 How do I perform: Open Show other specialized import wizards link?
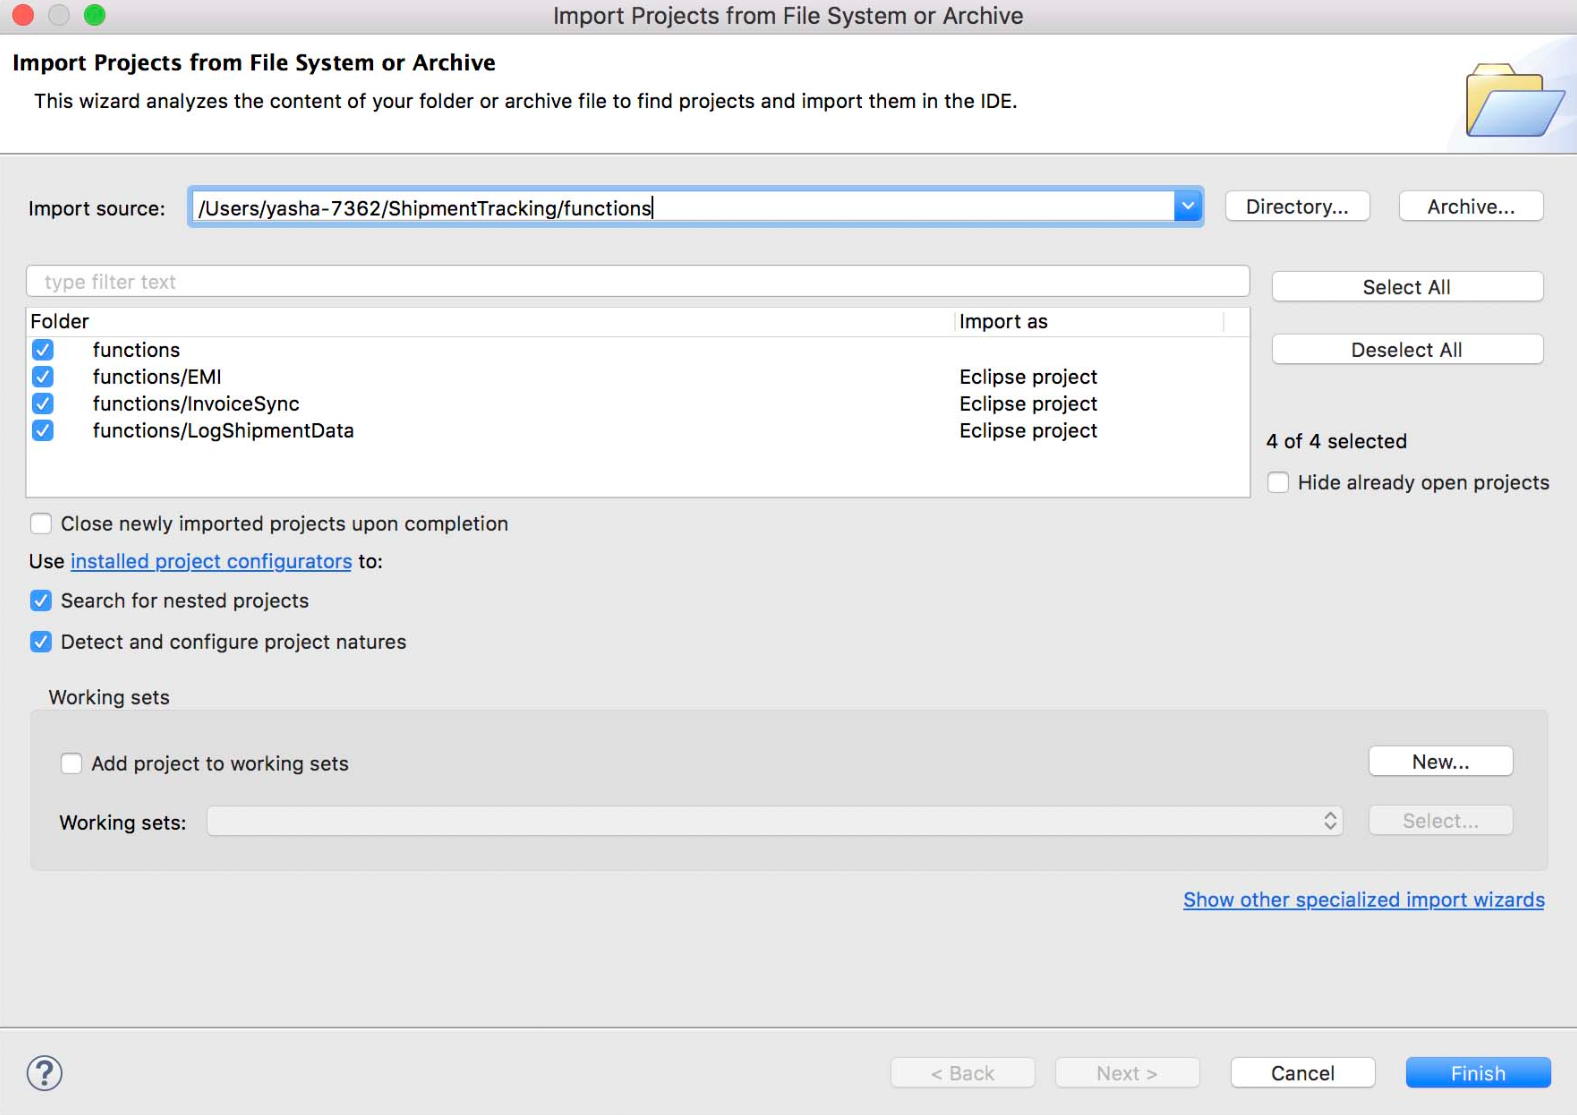tap(1364, 900)
